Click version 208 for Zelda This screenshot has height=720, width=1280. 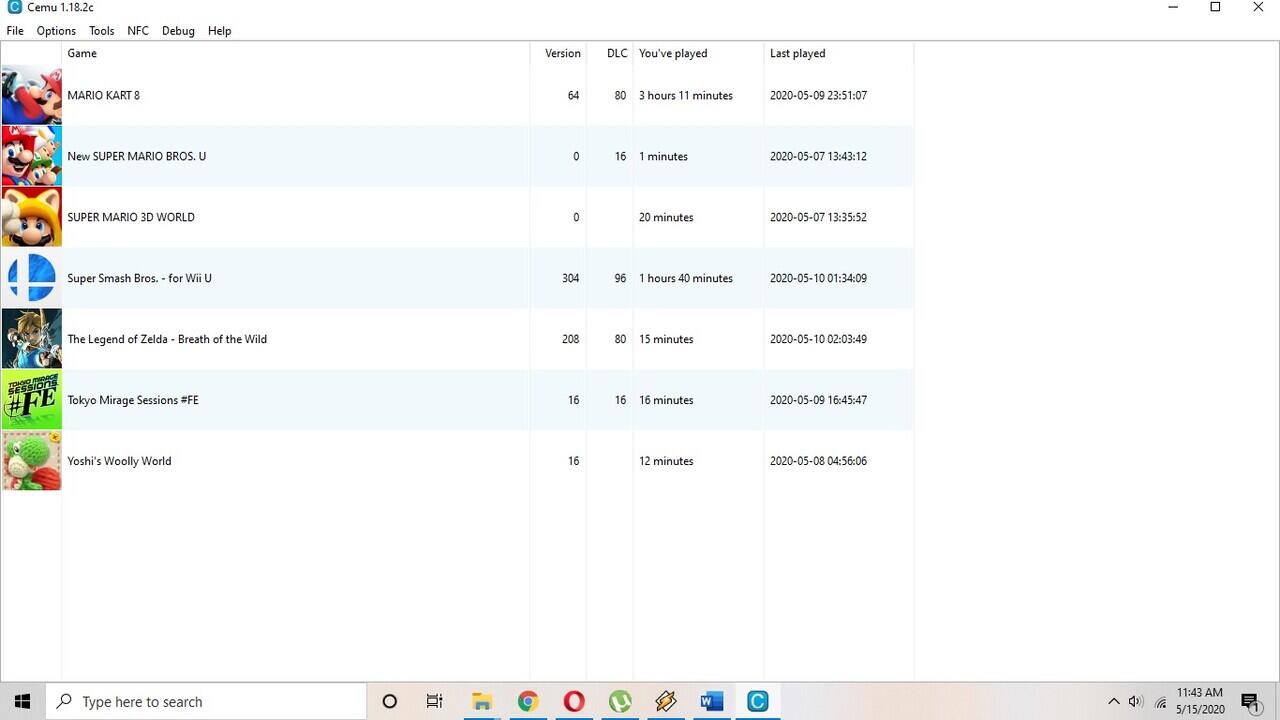(x=570, y=340)
